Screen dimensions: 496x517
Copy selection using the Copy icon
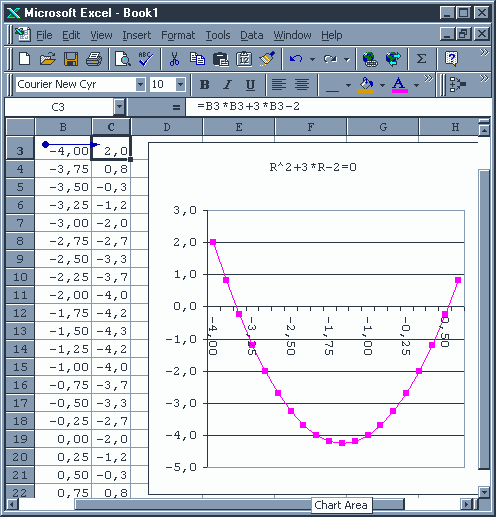[x=197, y=59]
